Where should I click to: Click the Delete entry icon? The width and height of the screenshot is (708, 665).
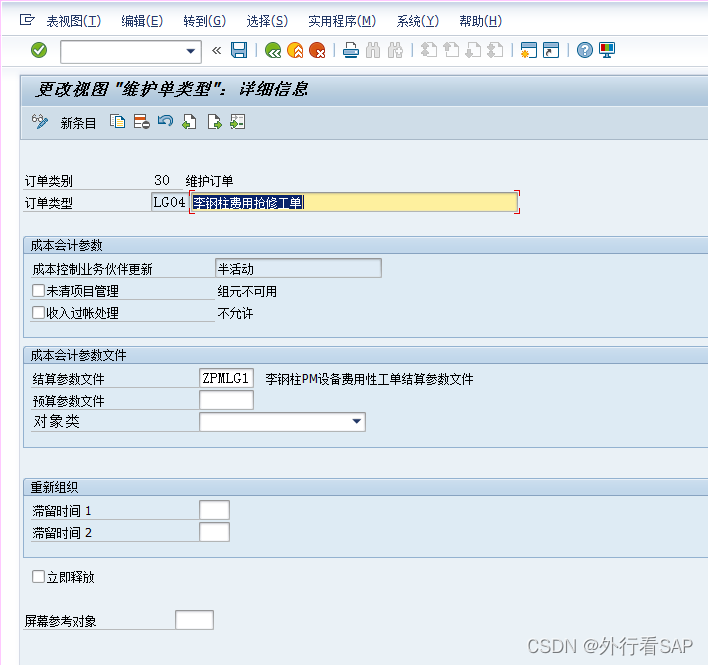point(141,121)
